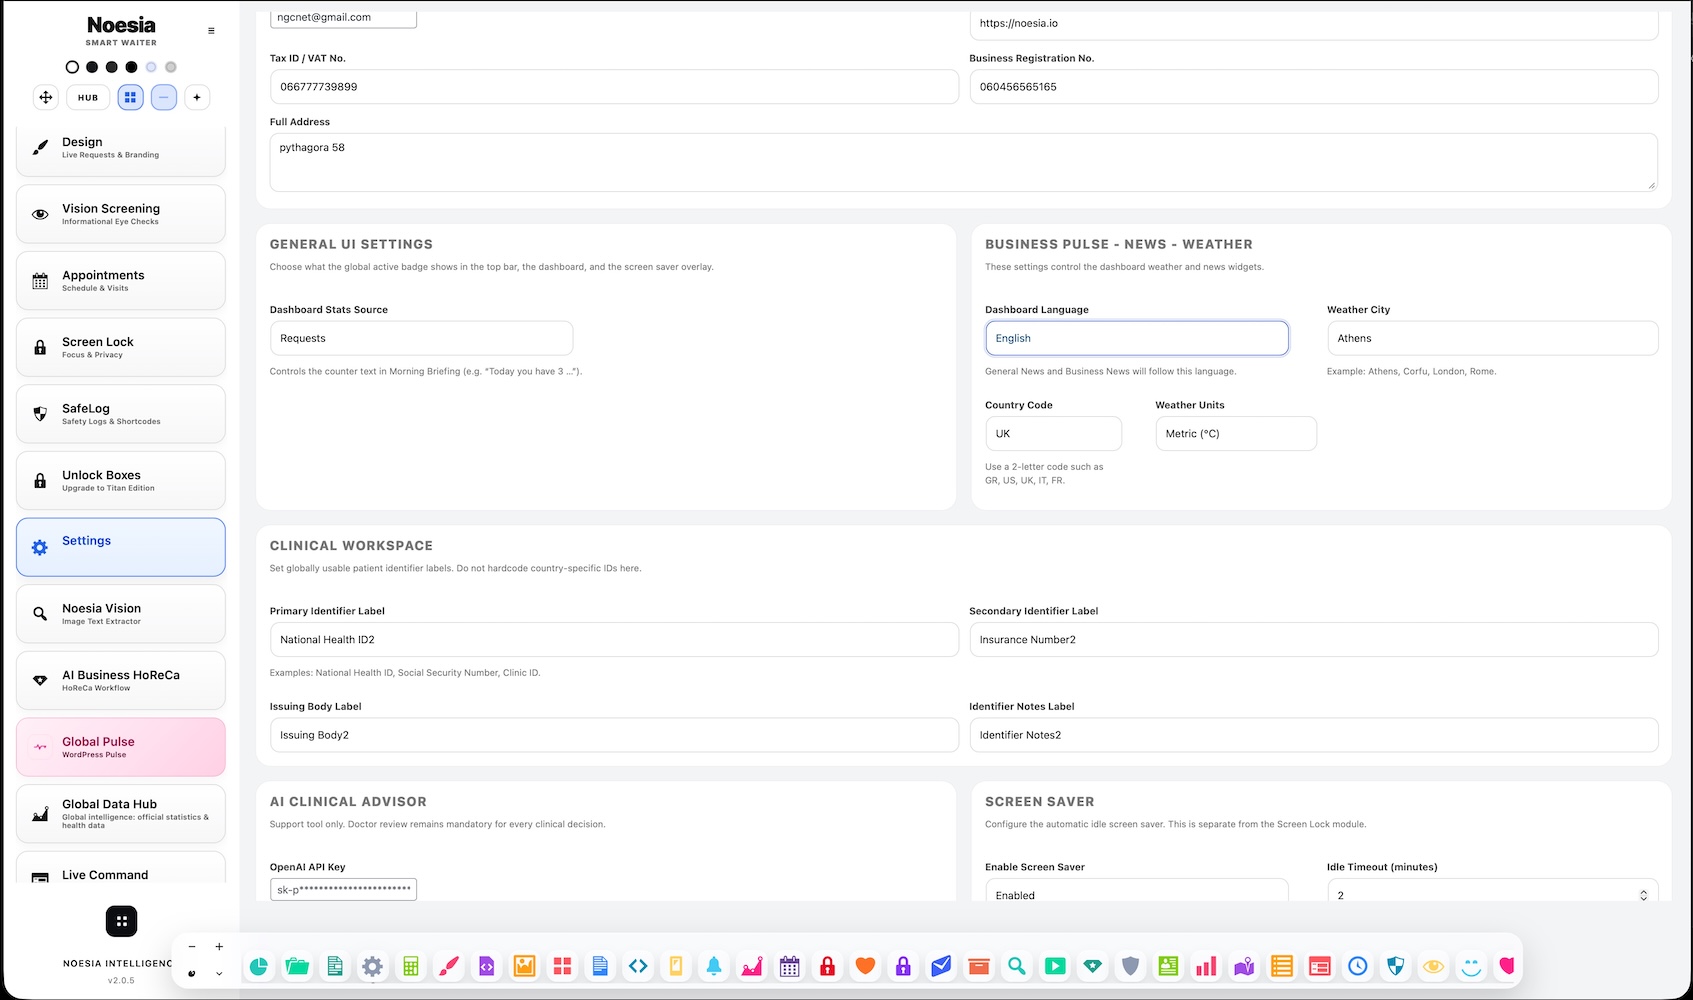Screen dimensions: 1693x1000
Task: Select the blue grid view button
Action: tap(130, 97)
